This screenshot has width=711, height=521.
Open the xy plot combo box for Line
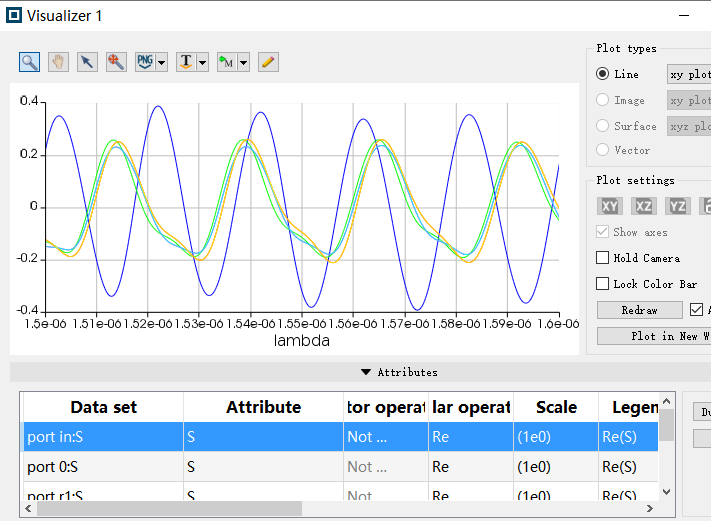click(688, 74)
